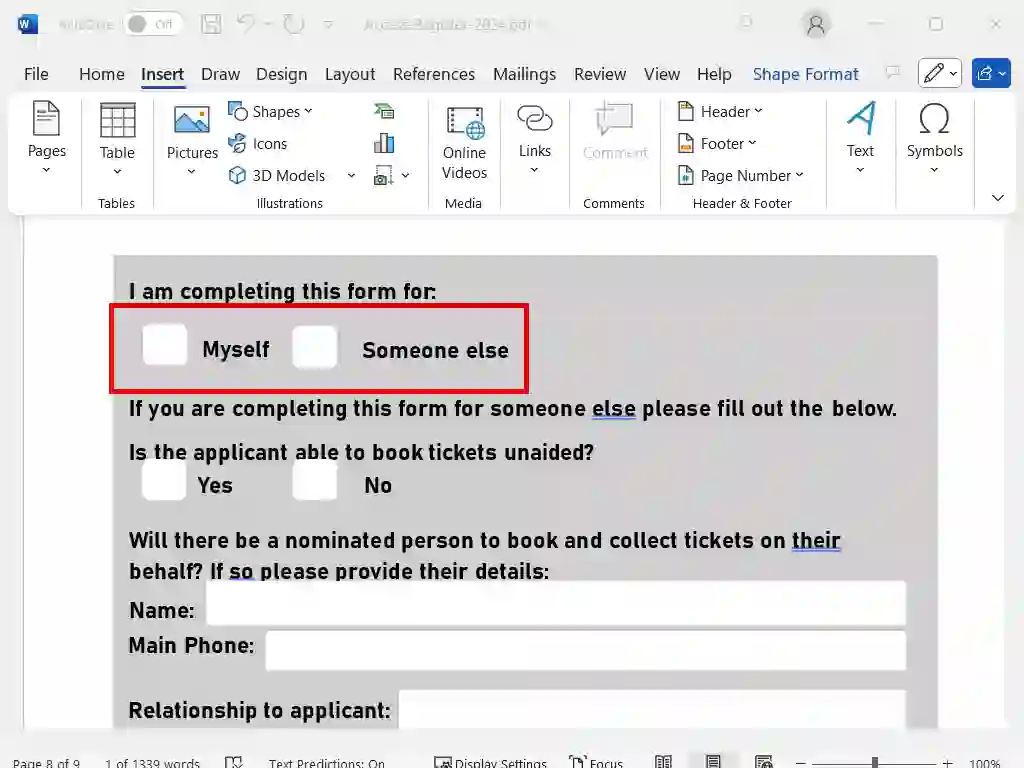The width and height of the screenshot is (1024, 768).
Task: Click the 3D Models button
Action: [277, 176]
